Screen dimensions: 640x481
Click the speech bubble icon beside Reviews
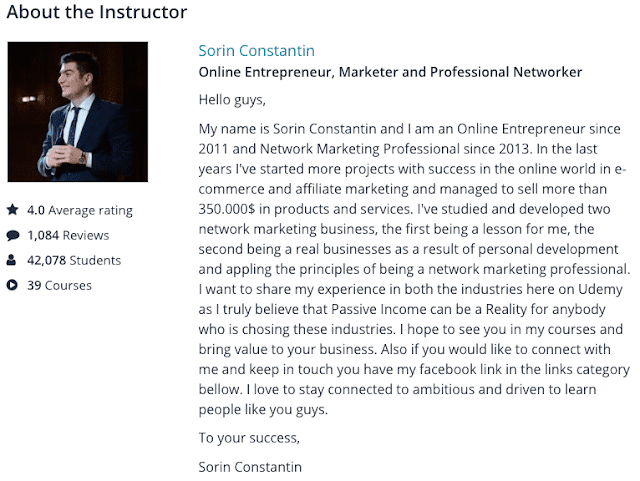[12, 236]
